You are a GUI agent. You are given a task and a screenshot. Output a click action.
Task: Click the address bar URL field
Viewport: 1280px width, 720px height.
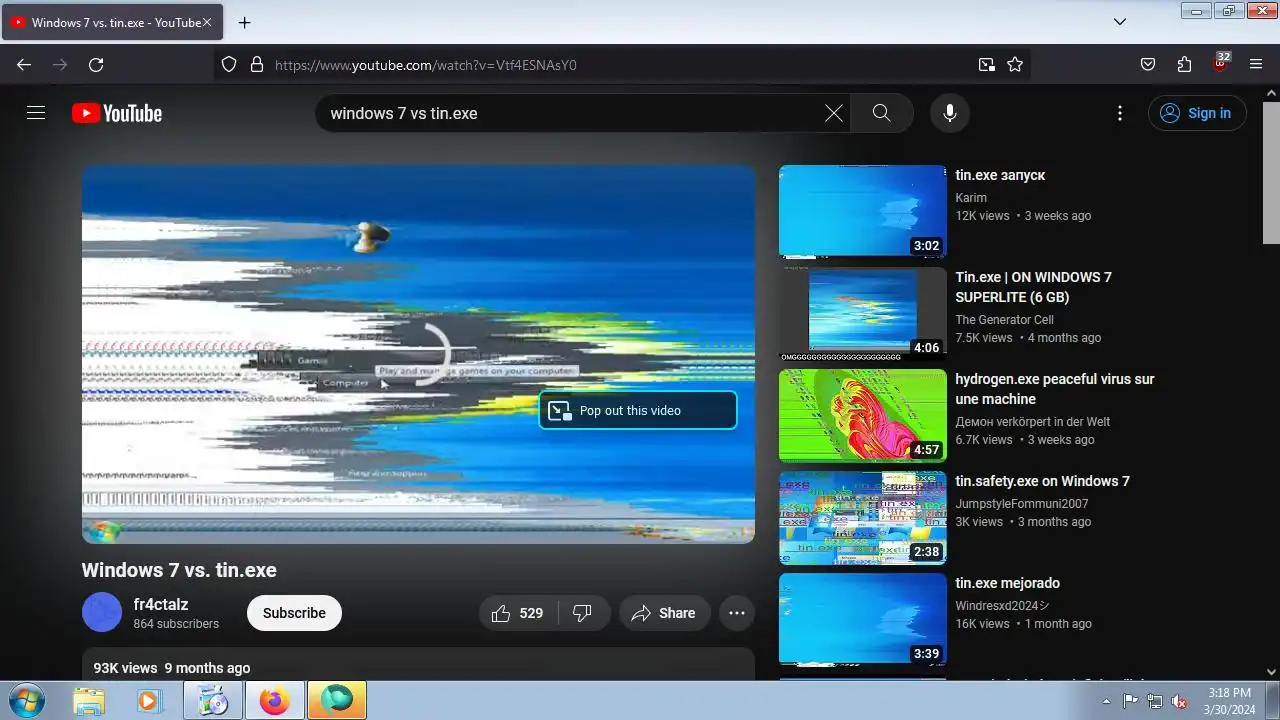point(620,65)
